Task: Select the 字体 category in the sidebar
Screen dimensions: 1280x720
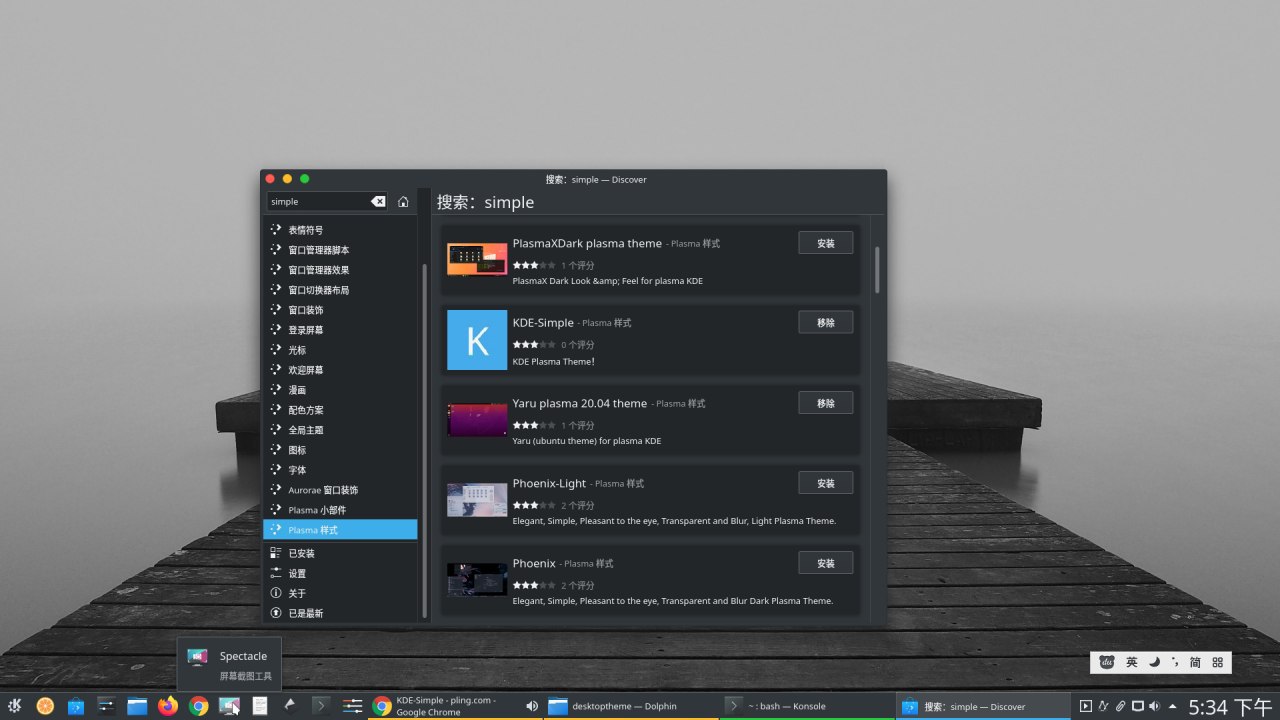Action: pos(340,470)
